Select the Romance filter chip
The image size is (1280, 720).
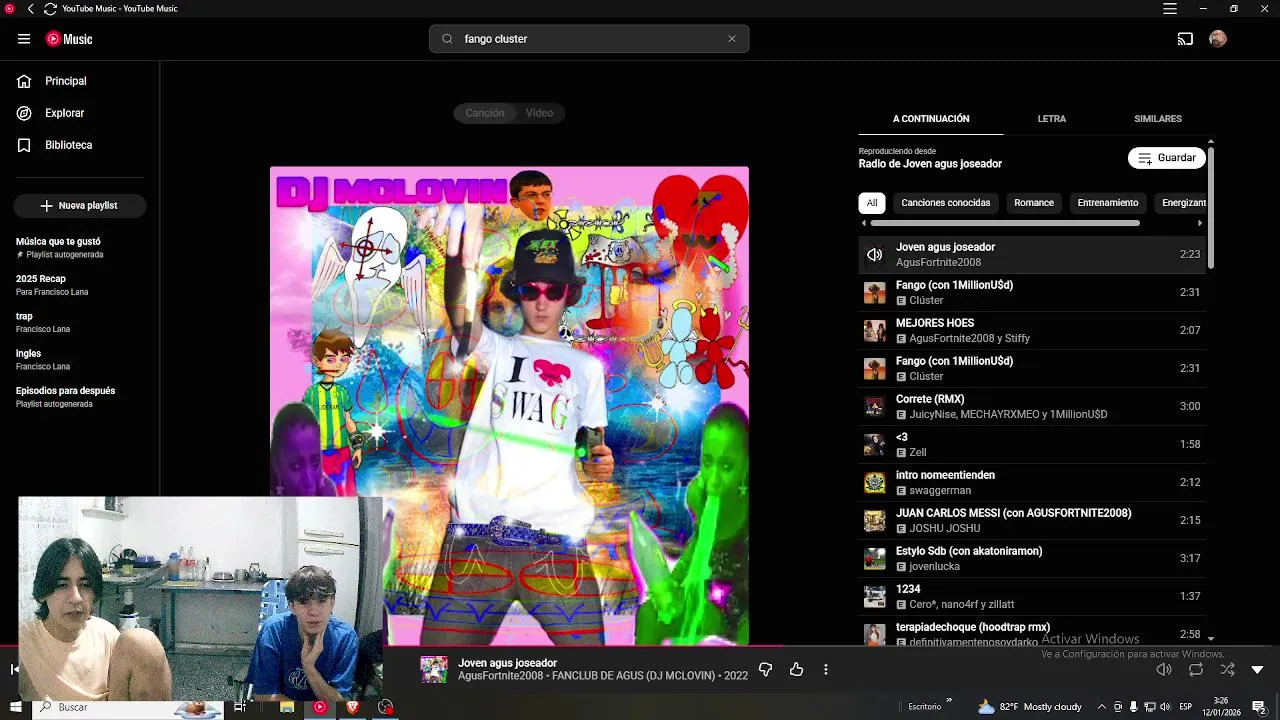(x=1034, y=203)
